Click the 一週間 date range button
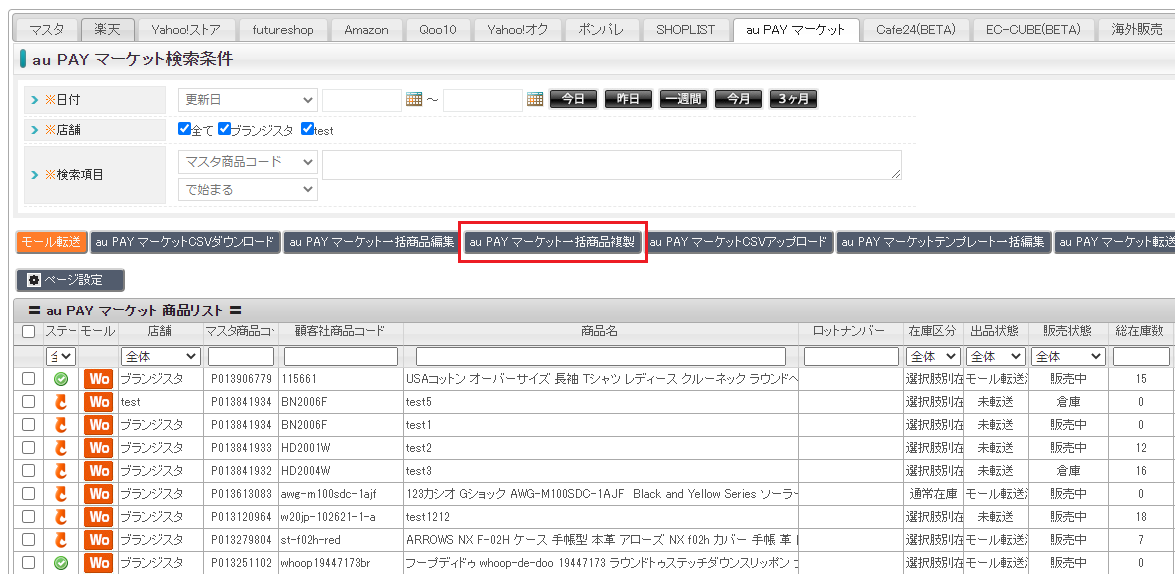1175x574 pixels. (x=683, y=99)
